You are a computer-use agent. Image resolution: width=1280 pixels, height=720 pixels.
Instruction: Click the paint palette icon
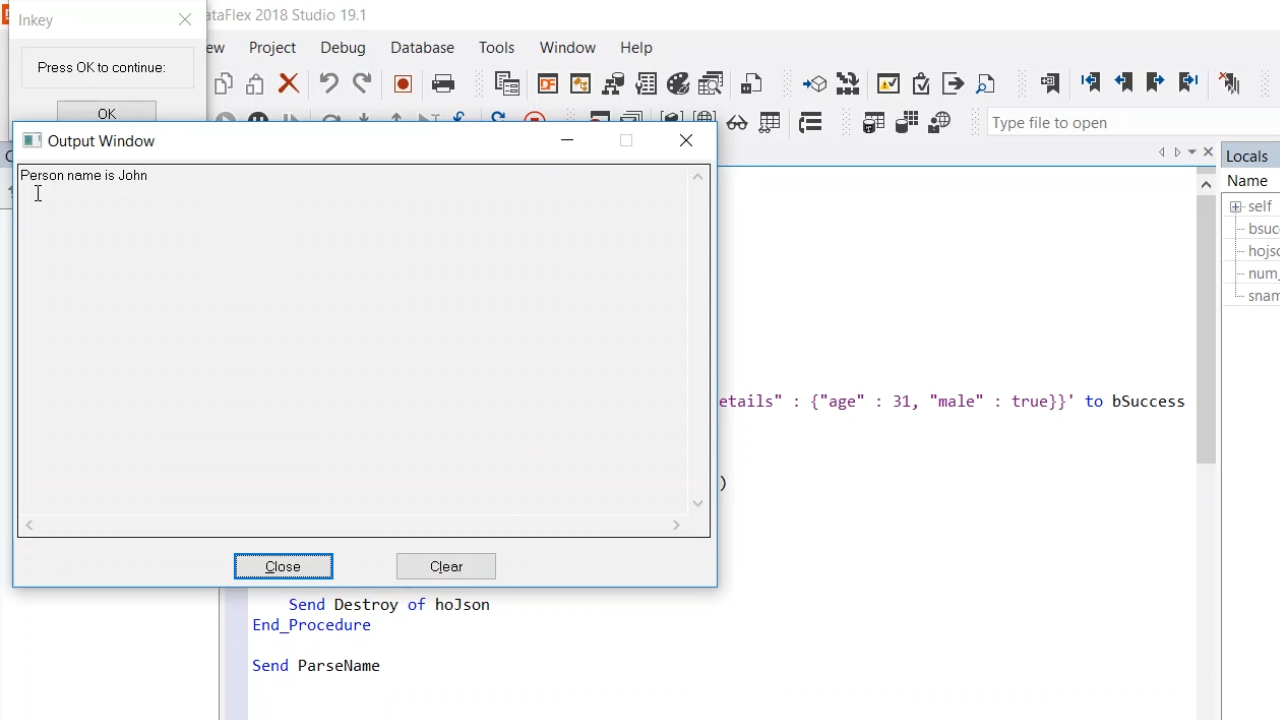(x=678, y=84)
